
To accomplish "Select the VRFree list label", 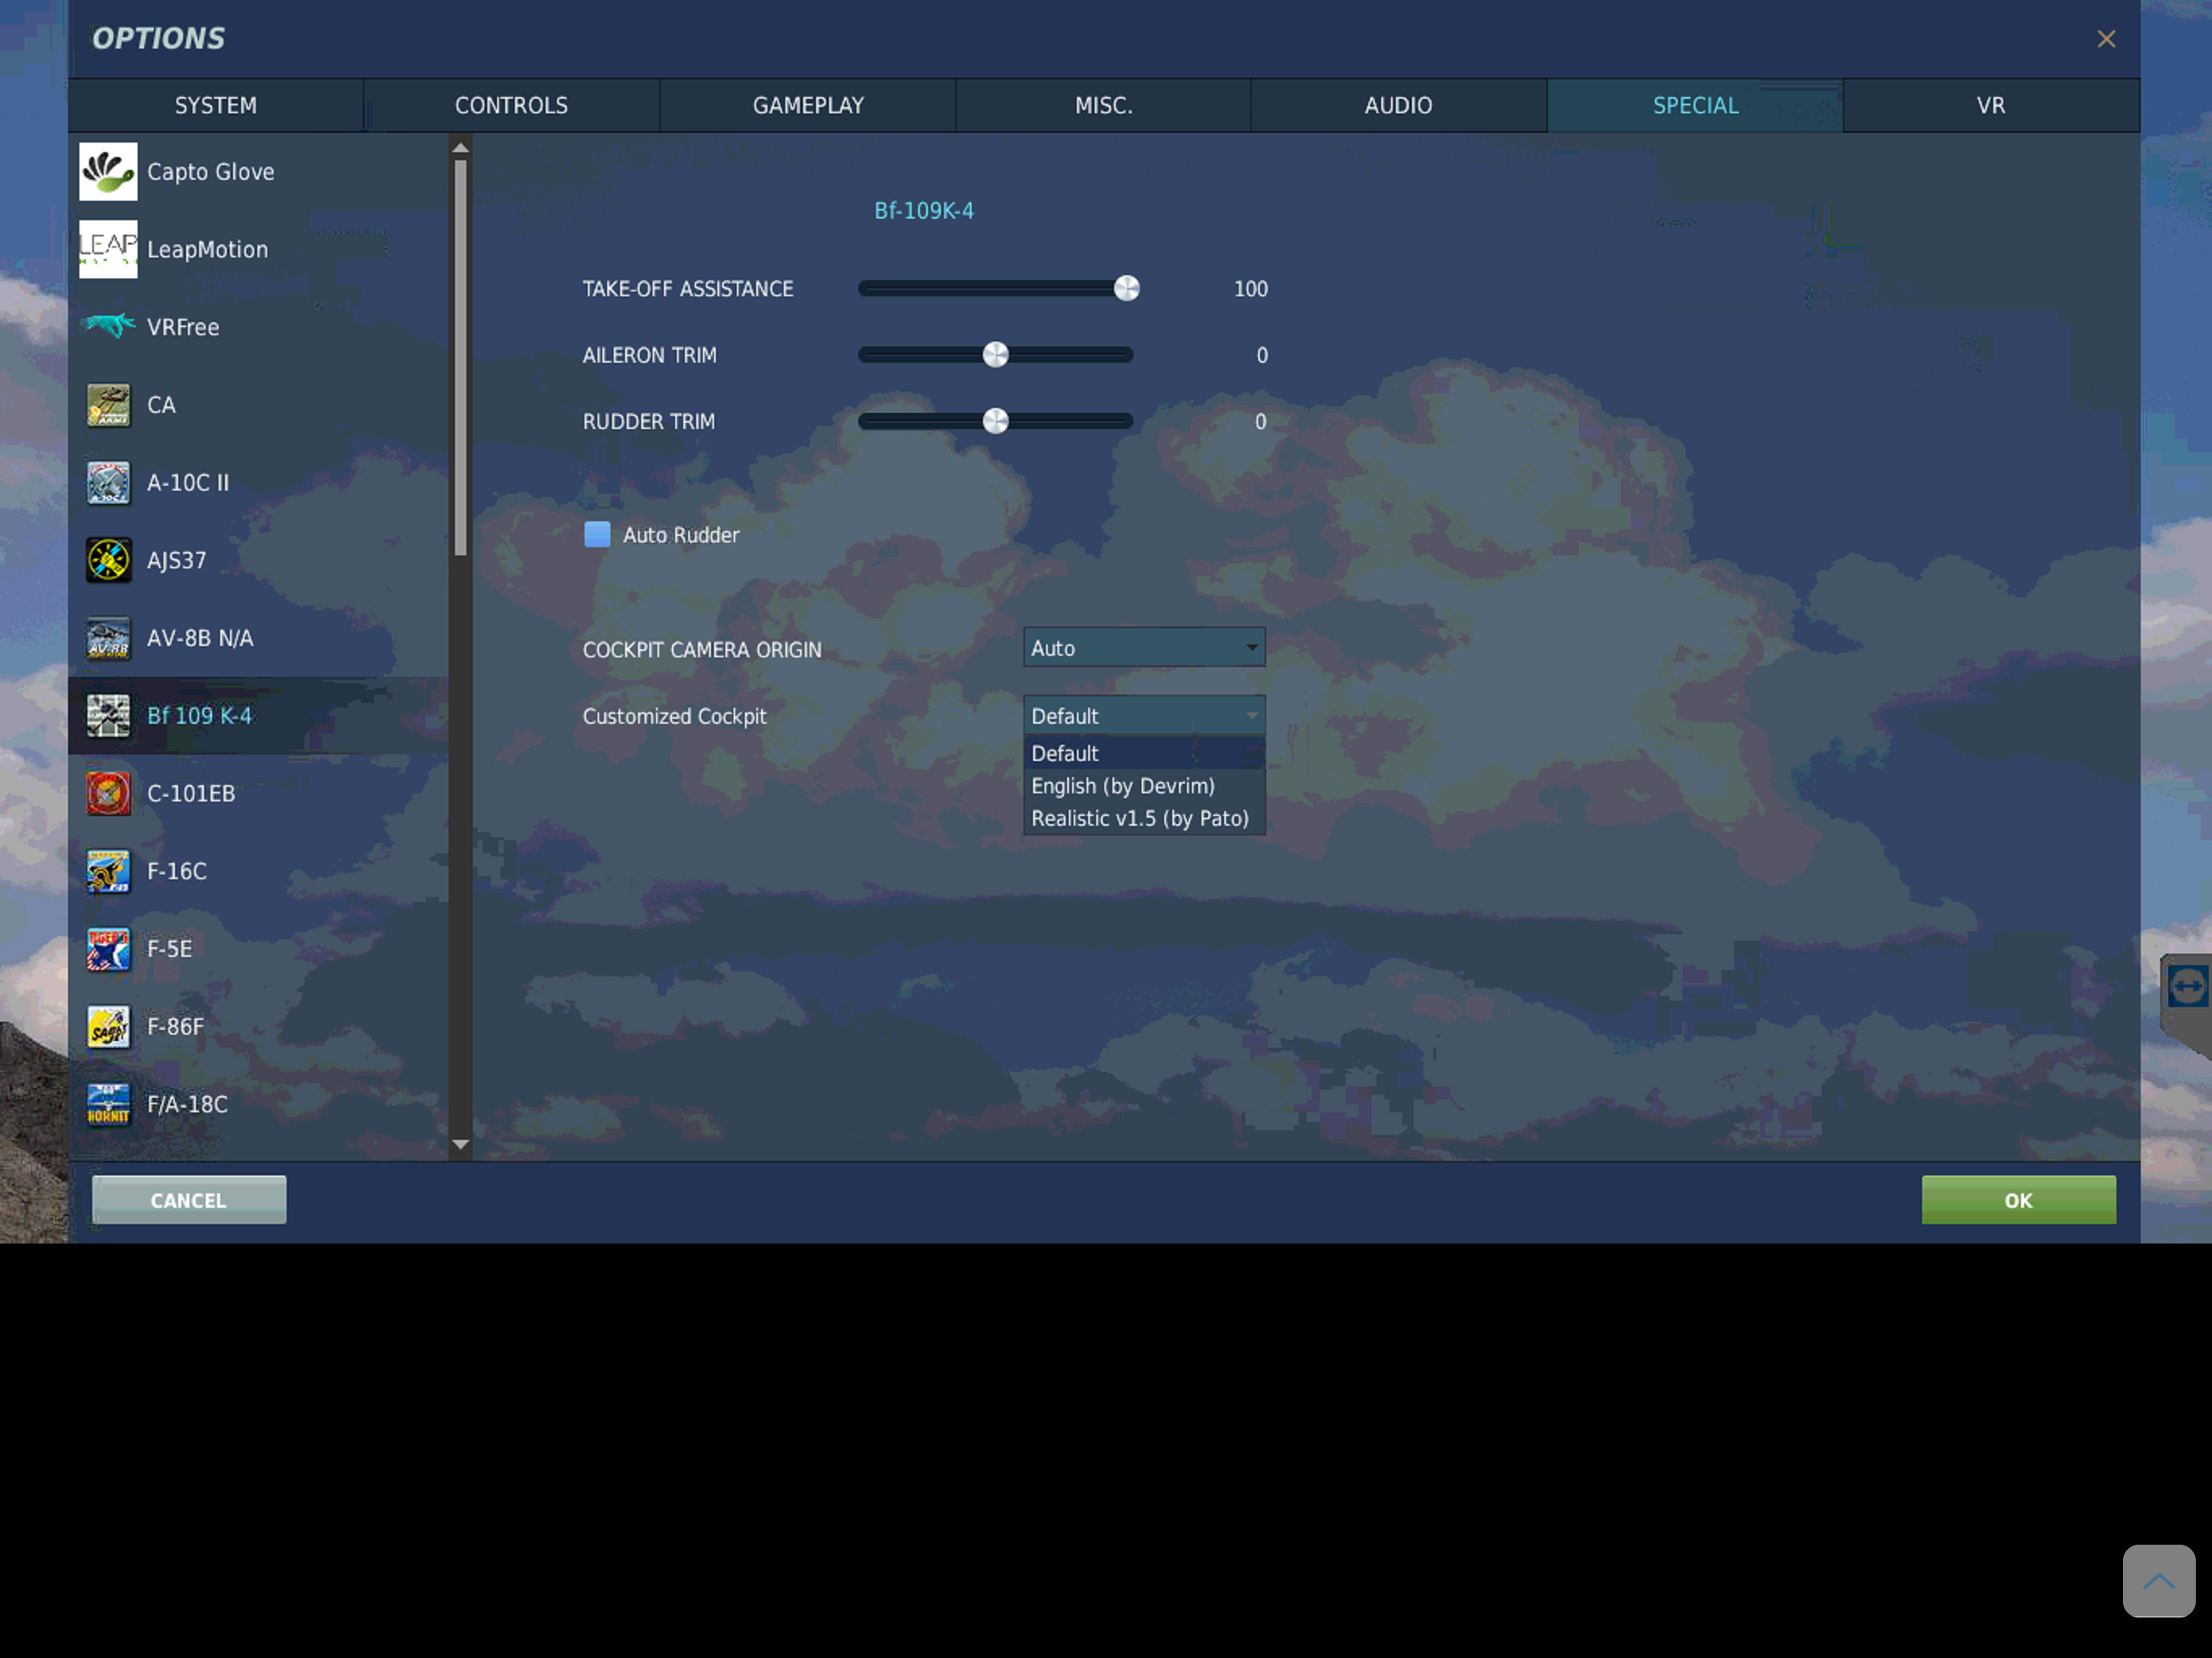I will (x=183, y=327).
